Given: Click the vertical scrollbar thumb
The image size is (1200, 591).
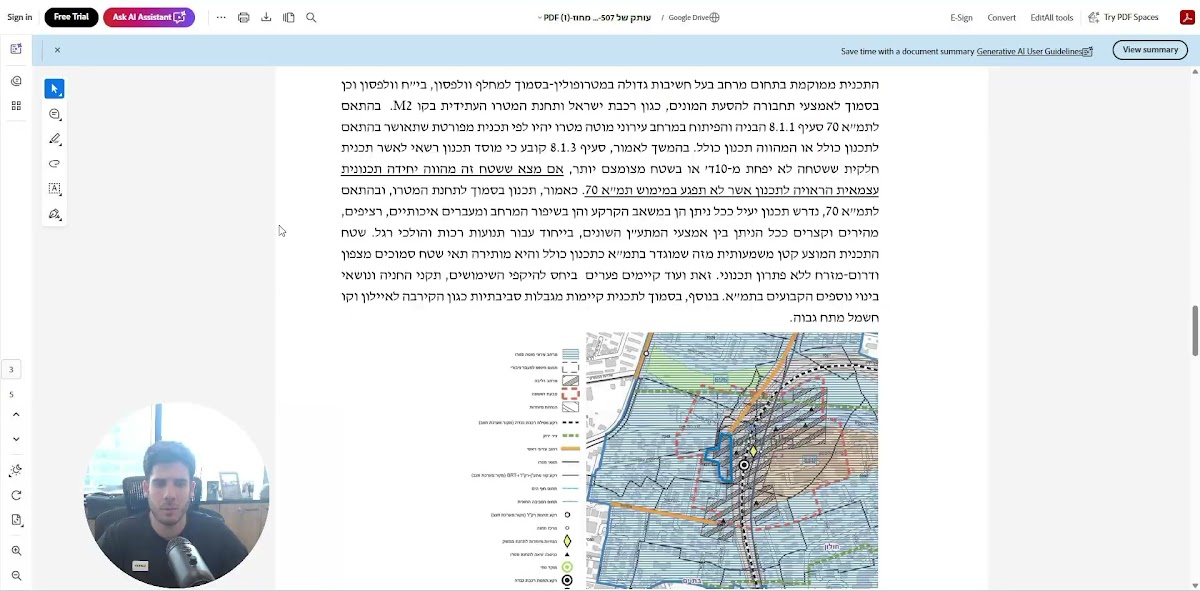Looking at the screenshot, I should point(1194,330).
